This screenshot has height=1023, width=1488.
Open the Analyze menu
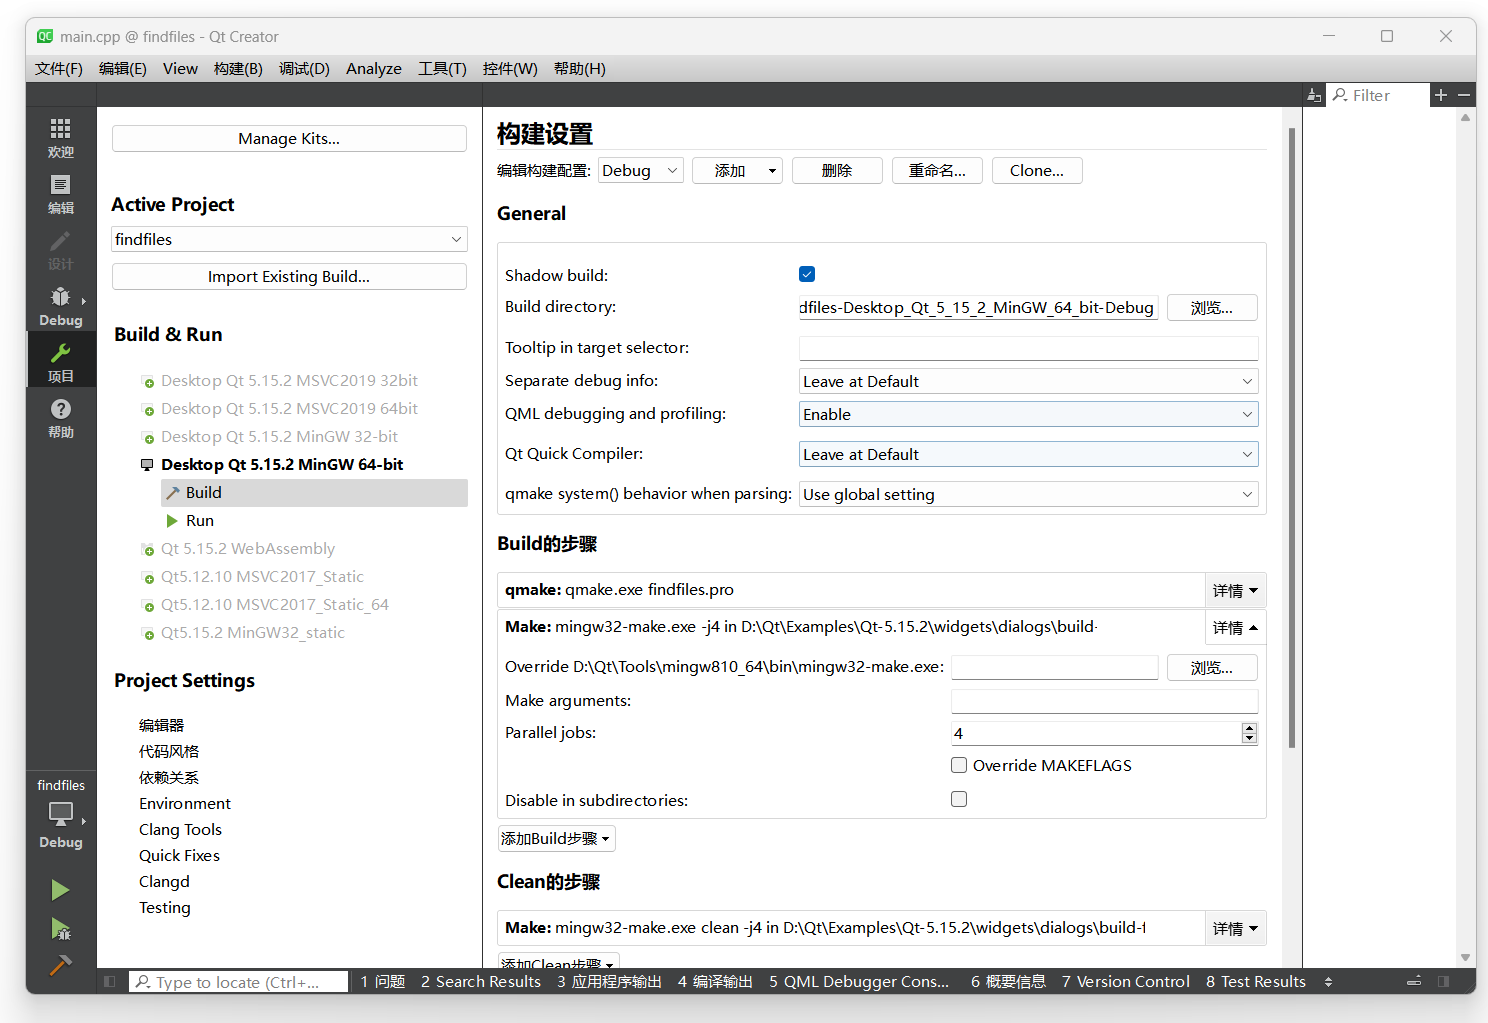[x=374, y=68]
